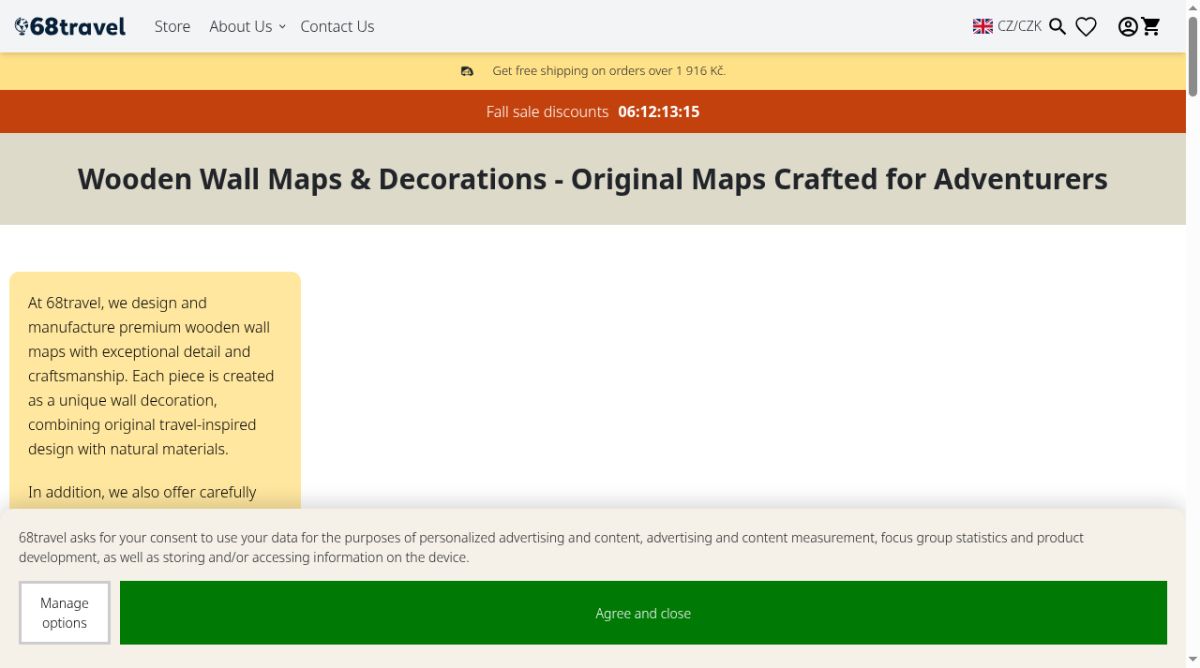Click the Wooden Wall Maps heading

593,179
